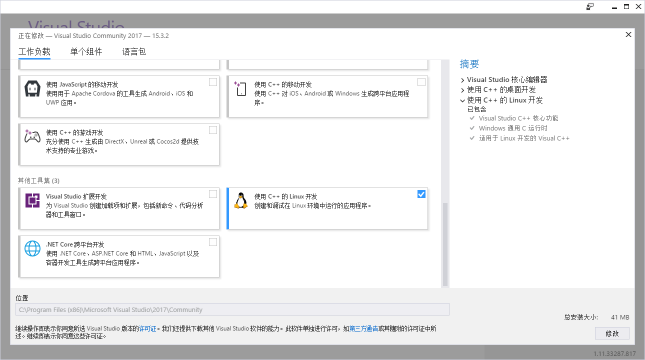Click the 41 MB total install size value

tap(620, 317)
